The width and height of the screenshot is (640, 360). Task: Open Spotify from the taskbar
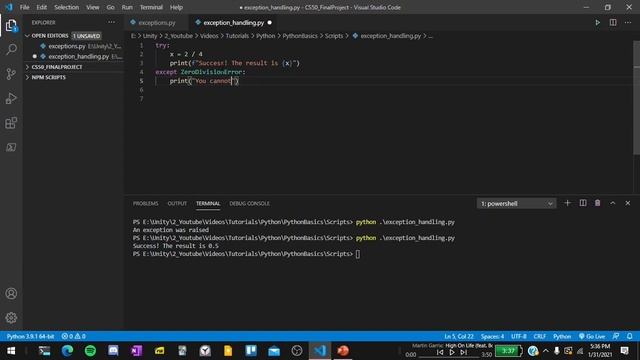[90, 351]
